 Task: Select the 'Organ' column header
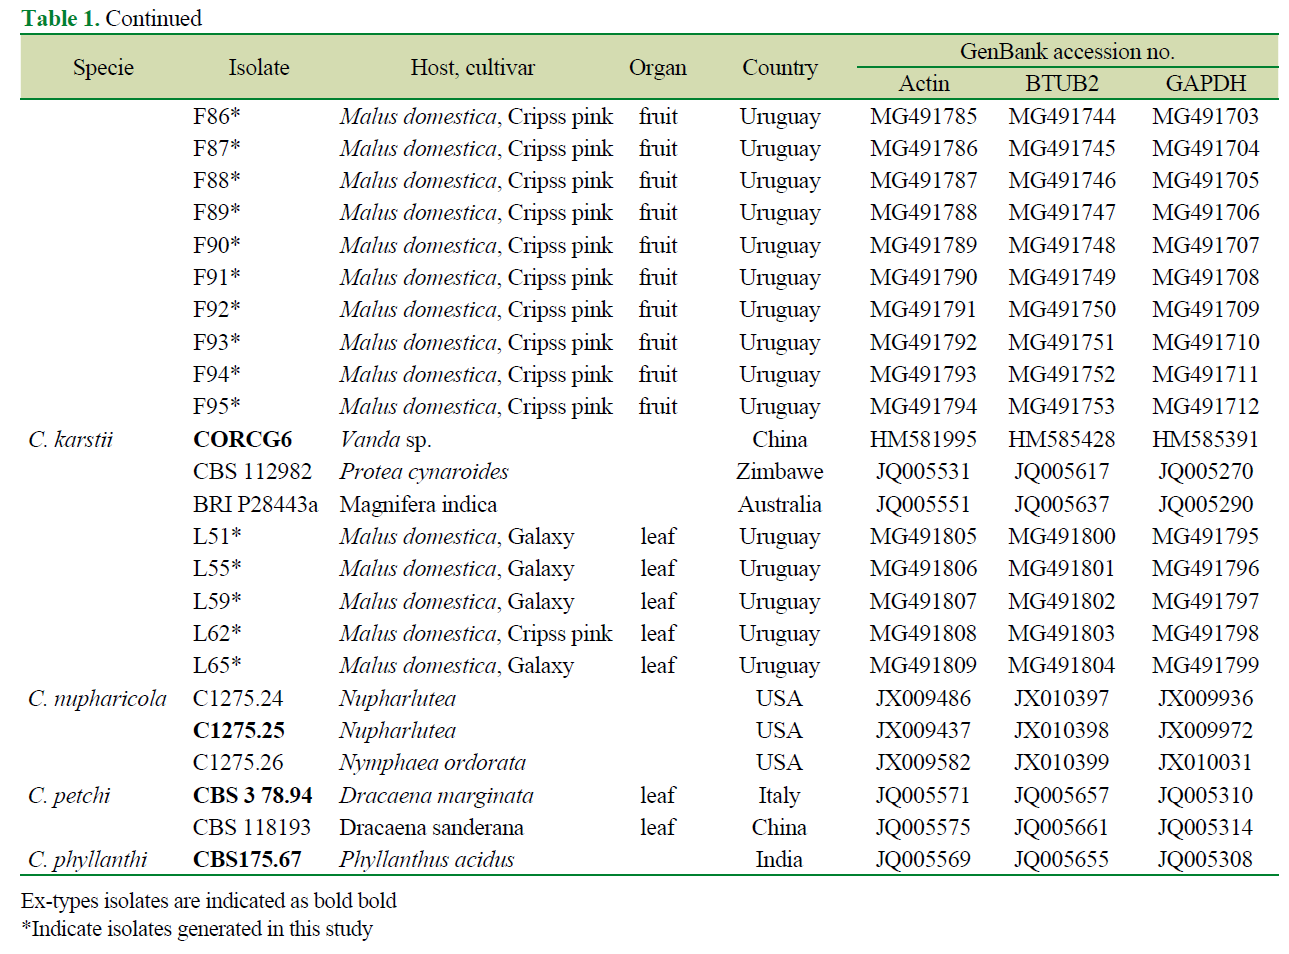[658, 67]
